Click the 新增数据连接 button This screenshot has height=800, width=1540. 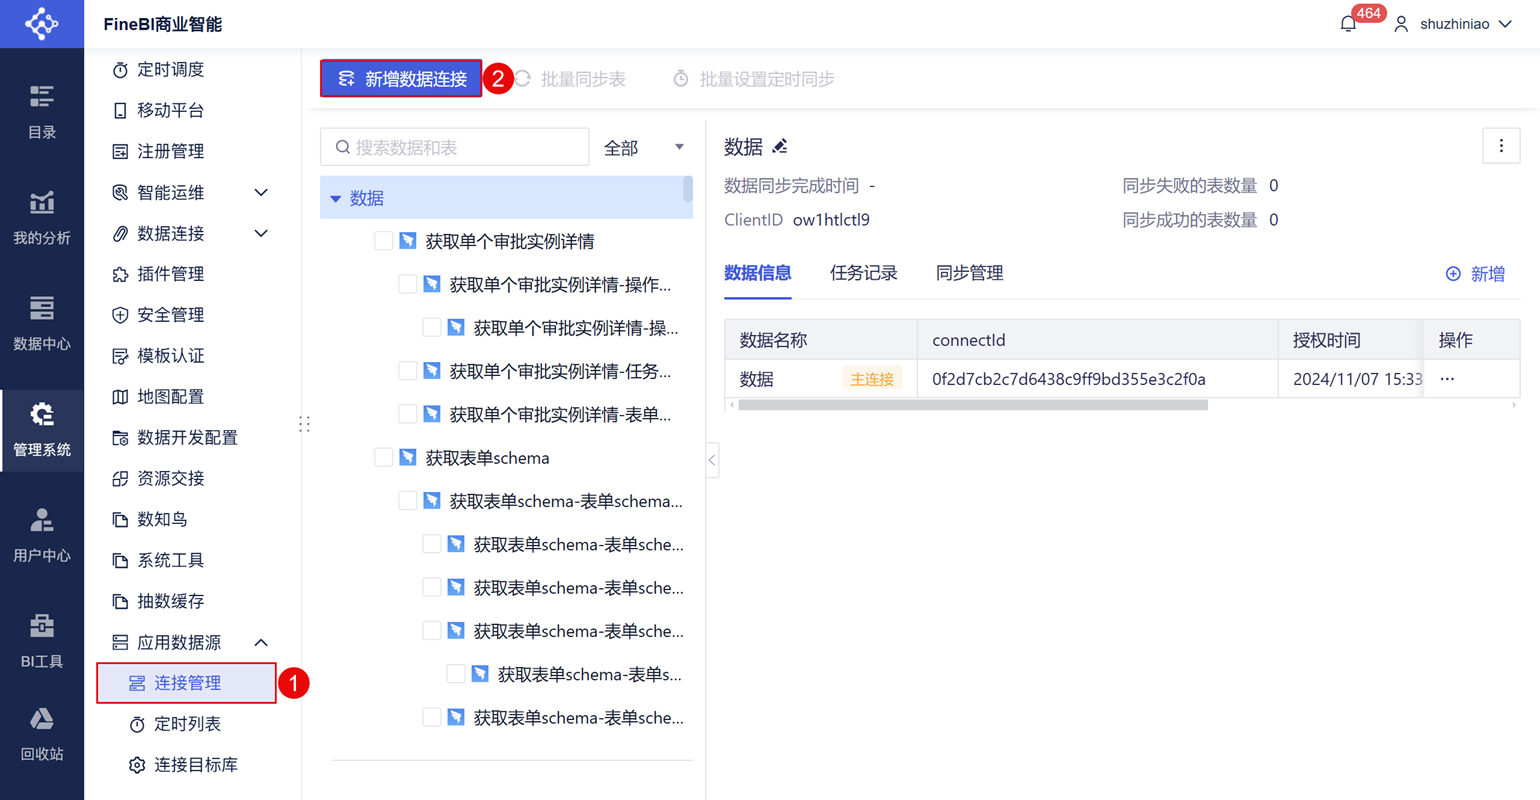tap(401, 79)
